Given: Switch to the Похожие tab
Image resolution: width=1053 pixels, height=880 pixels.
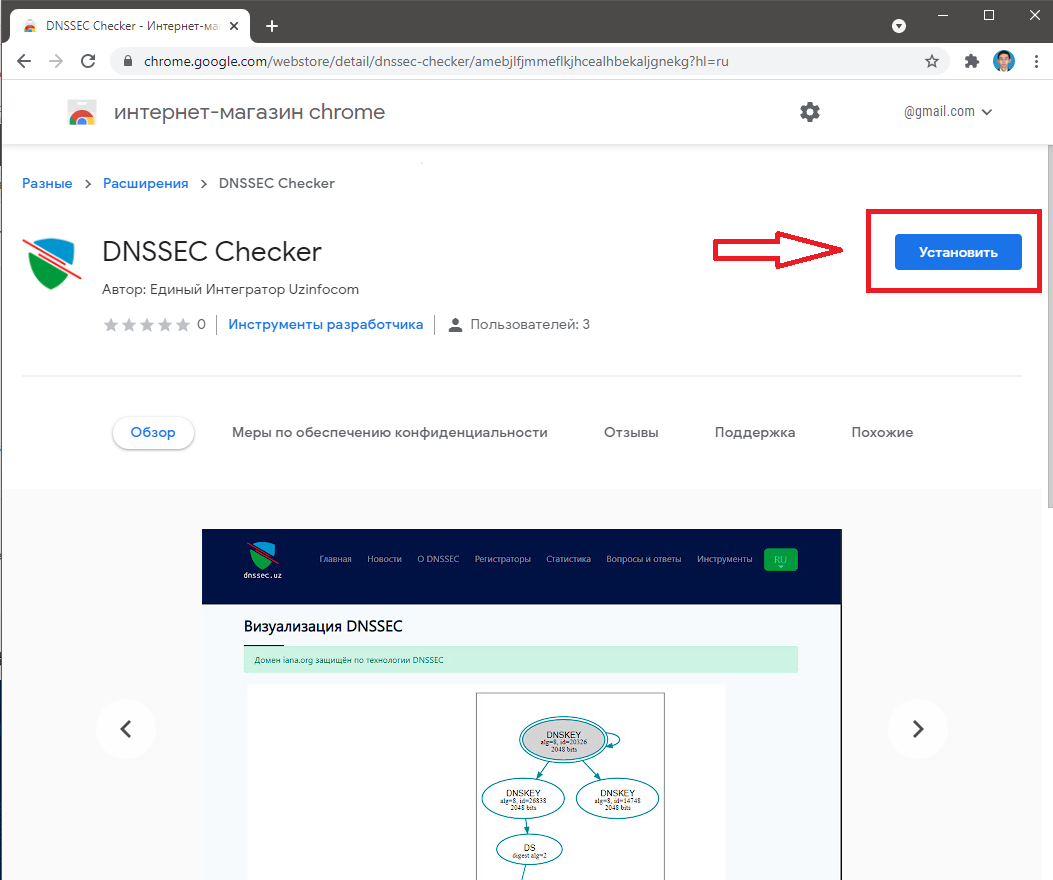Looking at the screenshot, I should point(882,433).
